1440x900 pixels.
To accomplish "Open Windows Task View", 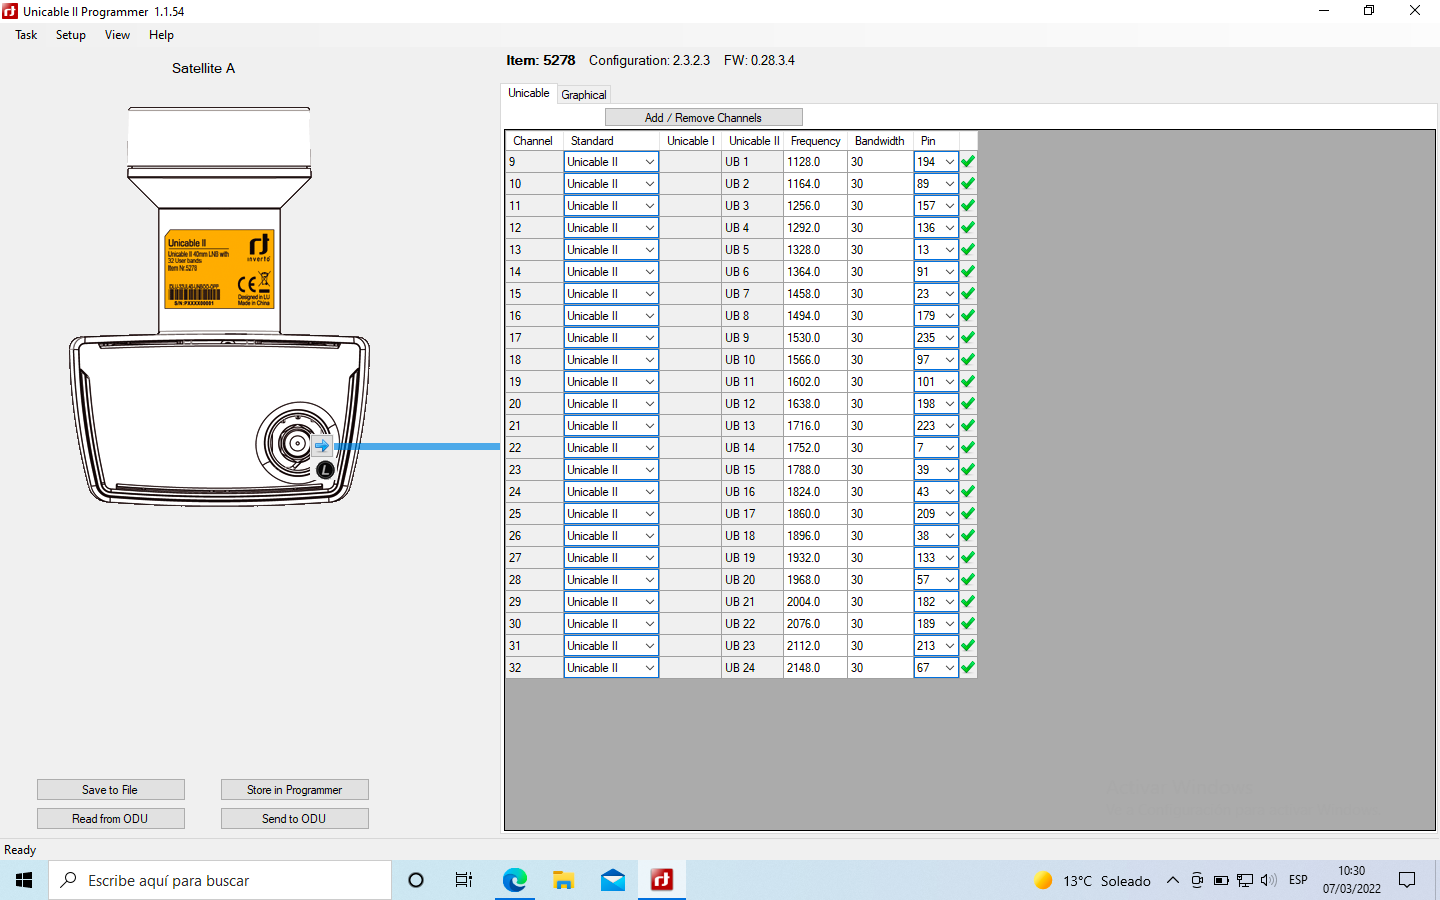I will point(464,880).
